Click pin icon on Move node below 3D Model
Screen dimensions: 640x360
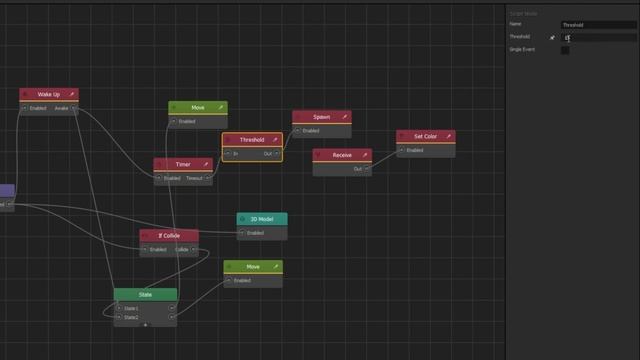point(276,267)
